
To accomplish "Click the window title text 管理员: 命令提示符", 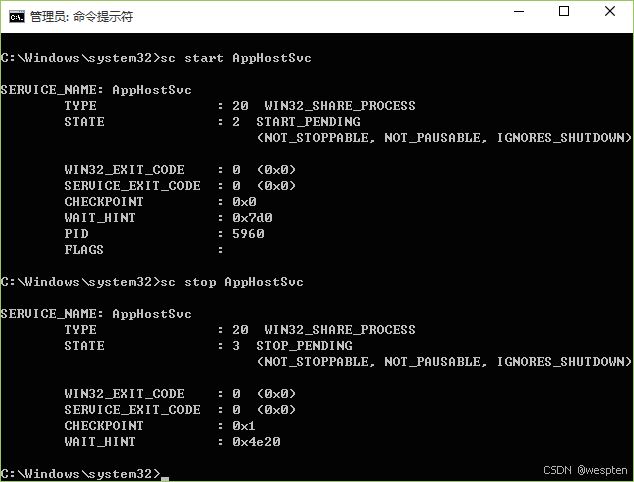I will tap(81, 16).
